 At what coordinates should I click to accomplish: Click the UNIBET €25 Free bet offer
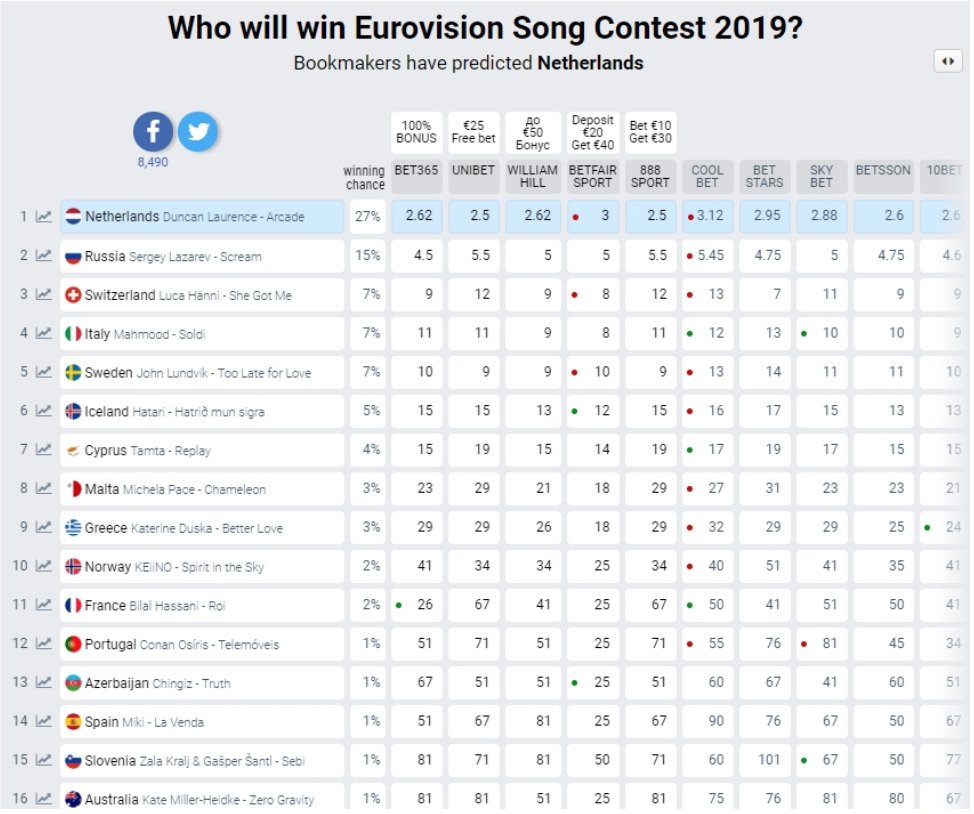[x=474, y=132]
